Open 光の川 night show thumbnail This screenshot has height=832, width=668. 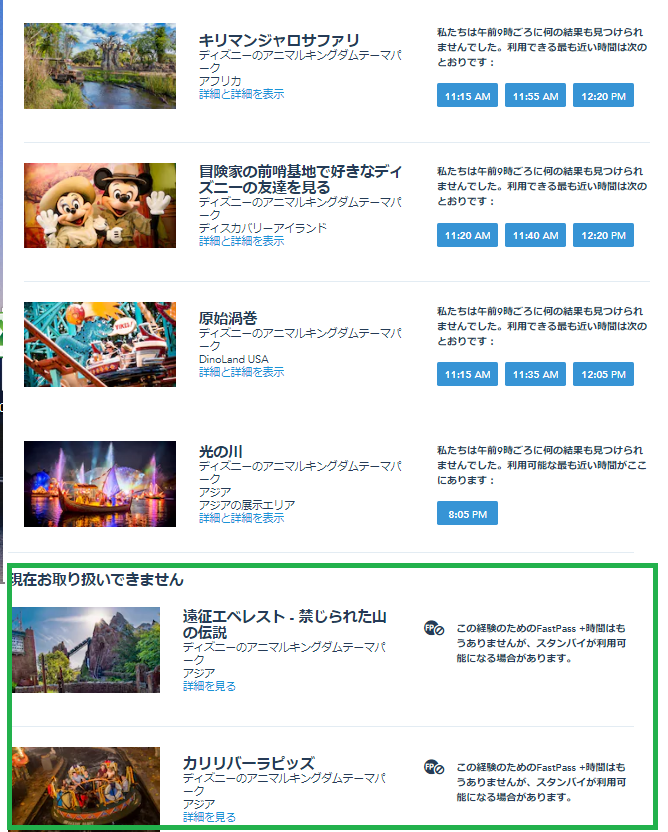pos(100,484)
